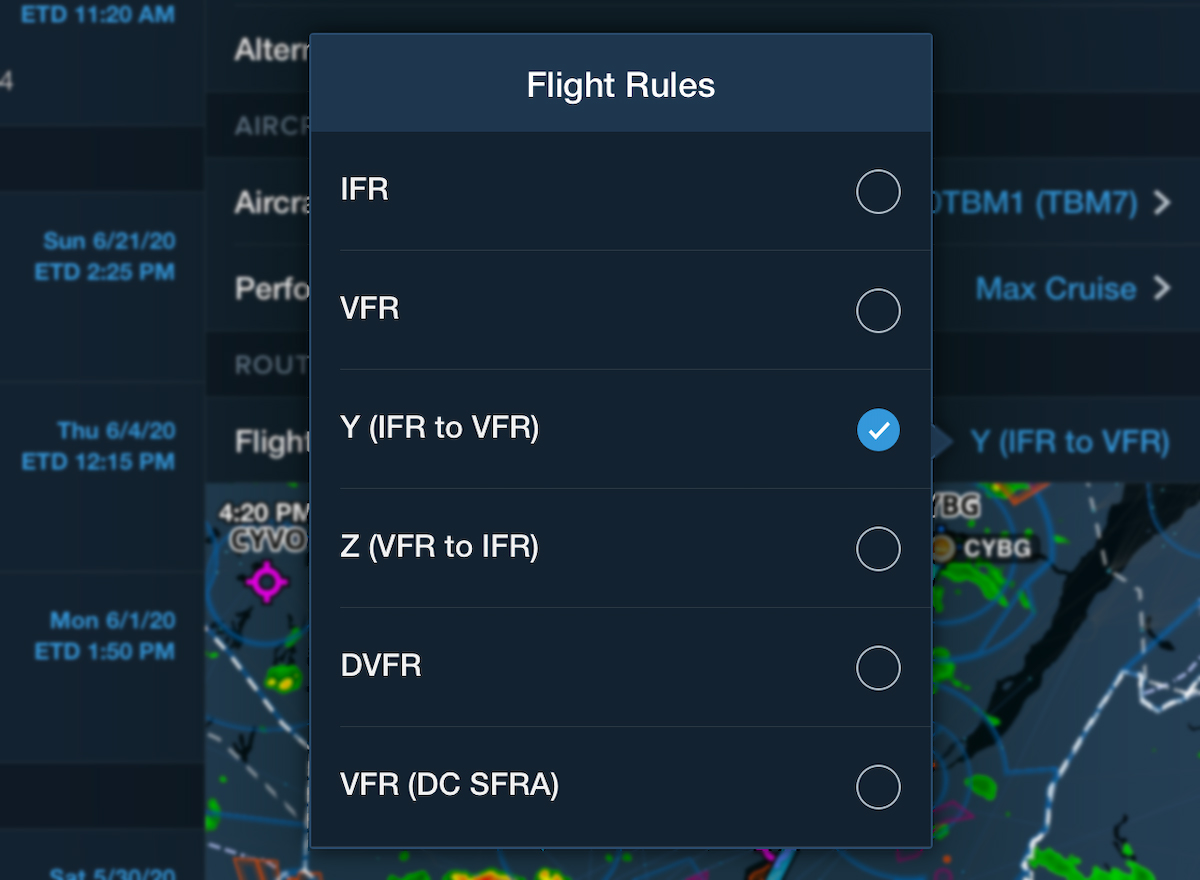Choose the DVFR radio circle
This screenshot has height=880, width=1200.
[x=878, y=668]
